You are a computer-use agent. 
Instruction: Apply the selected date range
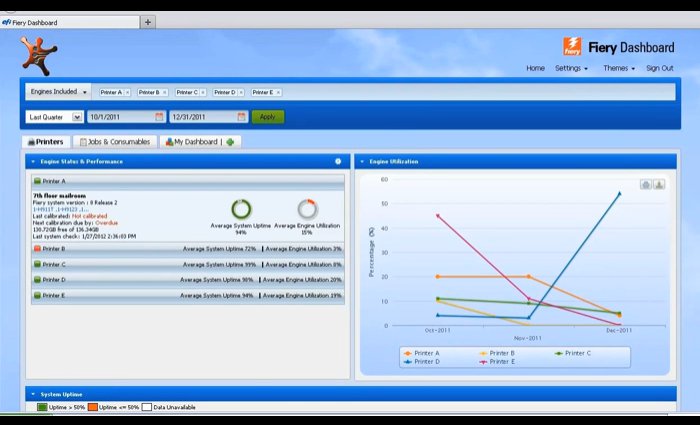coord(268,117)
